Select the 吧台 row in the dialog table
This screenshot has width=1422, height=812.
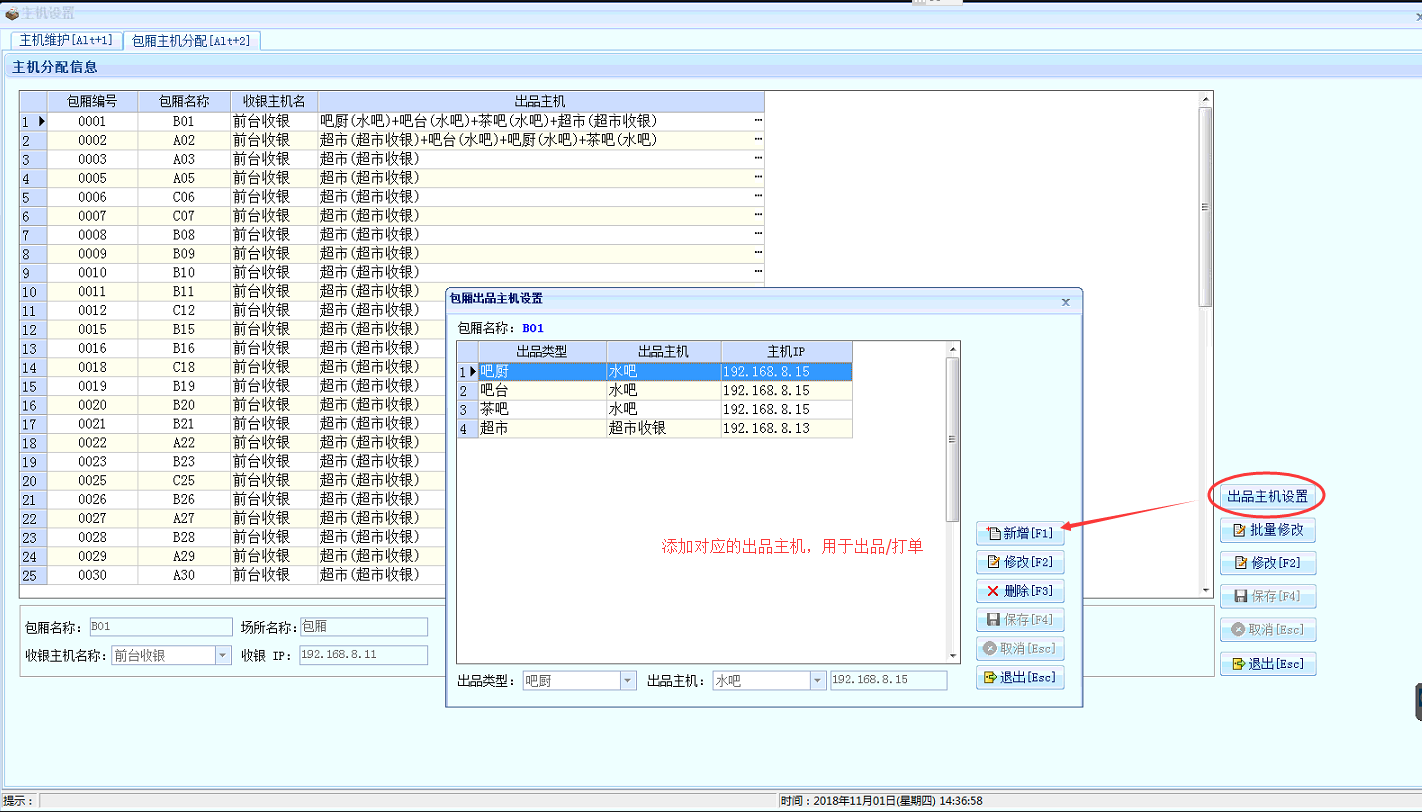click(655, 390)
